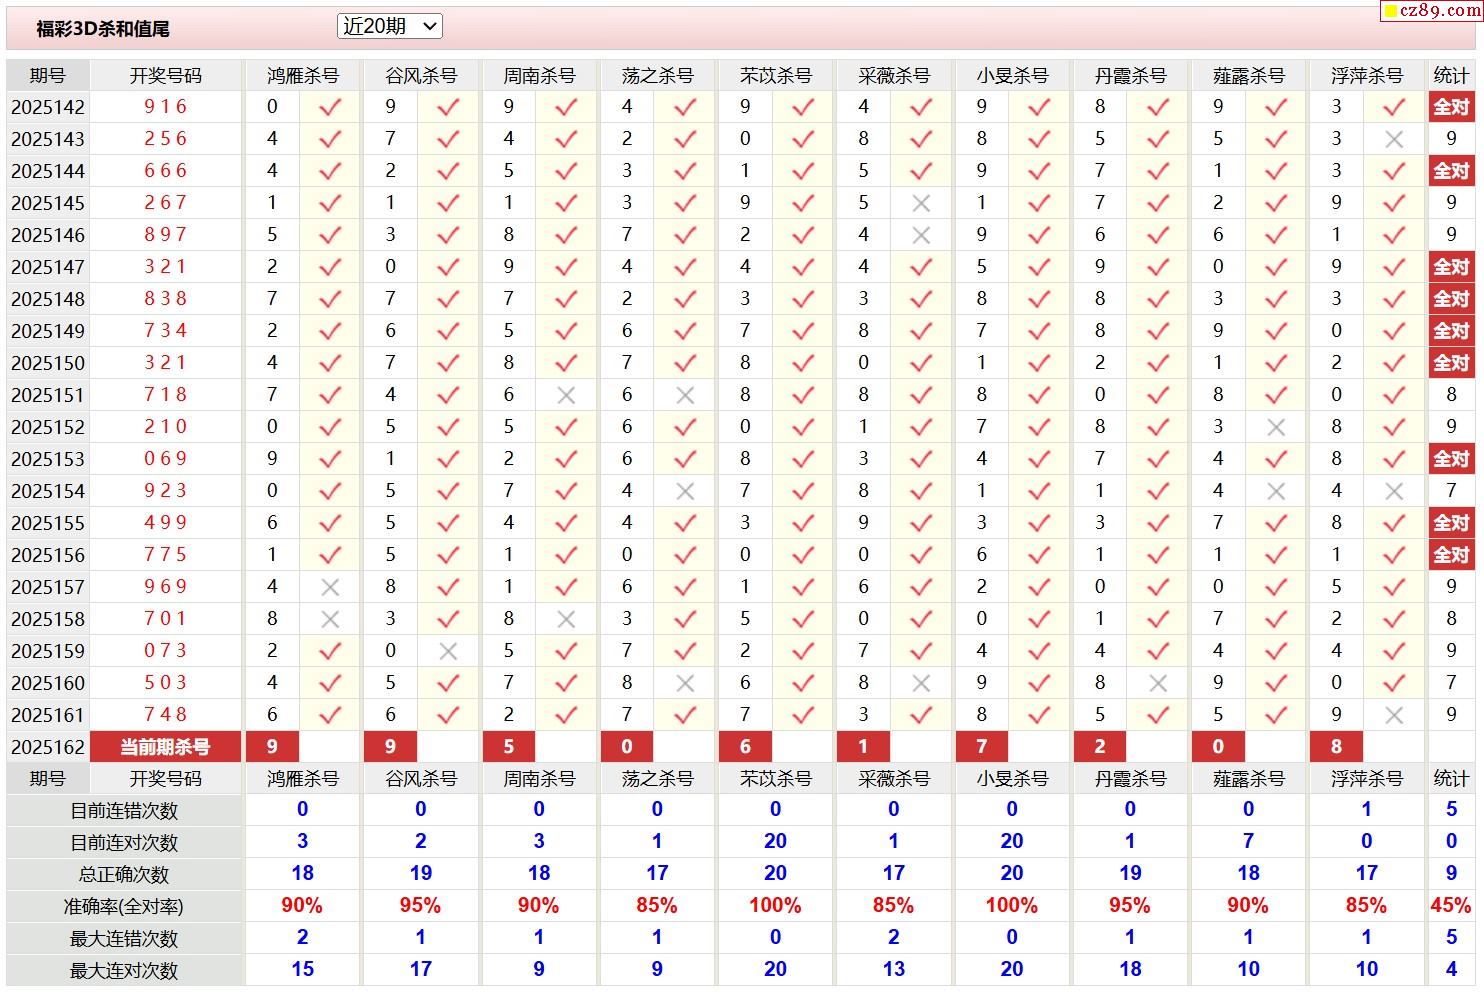Click the 目前连错次数 row label
Viewport: 1484px width, 994px height.
pos(124,811)
